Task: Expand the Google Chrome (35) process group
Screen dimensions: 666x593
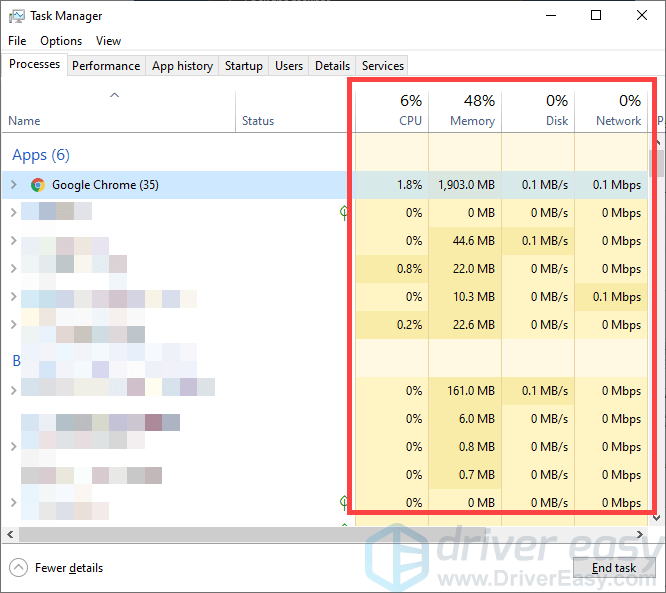Action: 14,185
